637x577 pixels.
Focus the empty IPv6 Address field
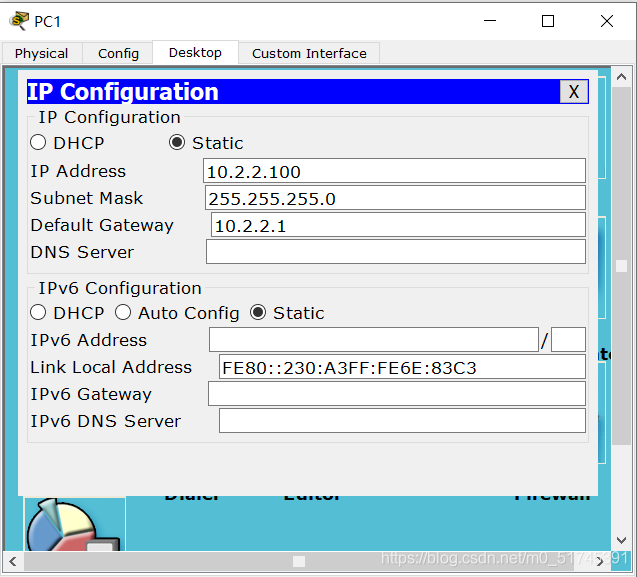coord(374,340)
